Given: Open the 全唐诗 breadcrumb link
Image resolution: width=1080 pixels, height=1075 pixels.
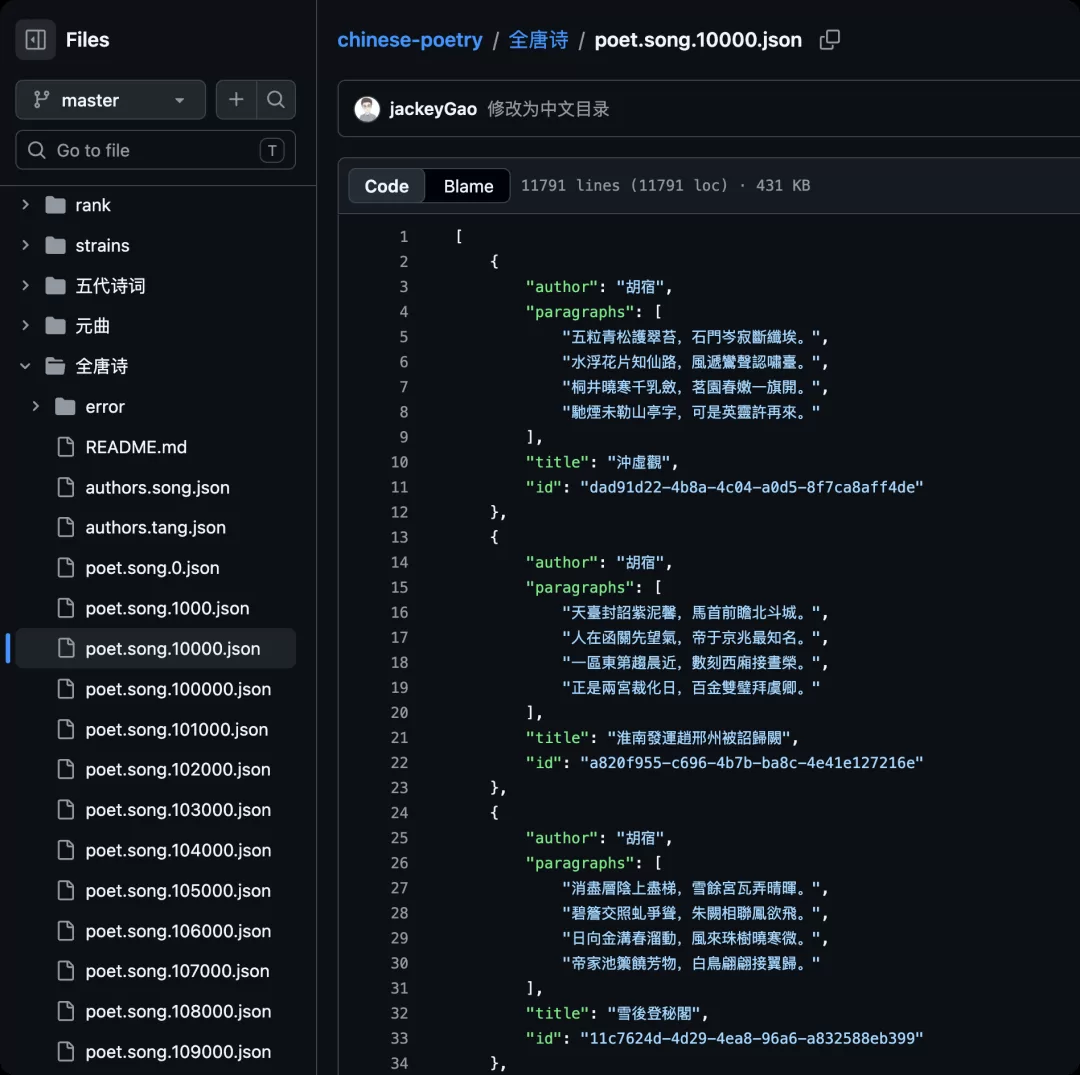Looking at the screenshot, I should pos(539,40).
